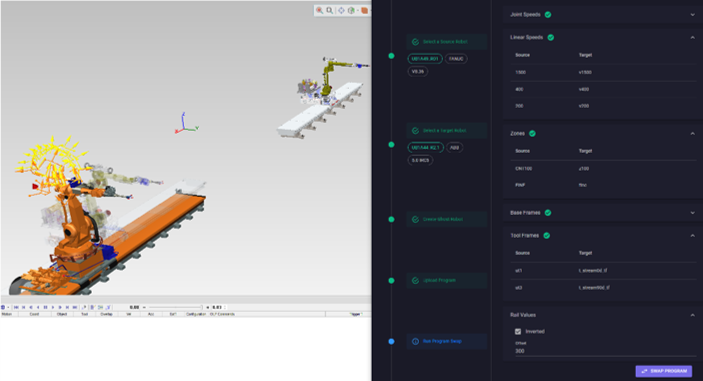Click the Coord column header
This screenshot has height=381, width=703.
coord(35,314)
